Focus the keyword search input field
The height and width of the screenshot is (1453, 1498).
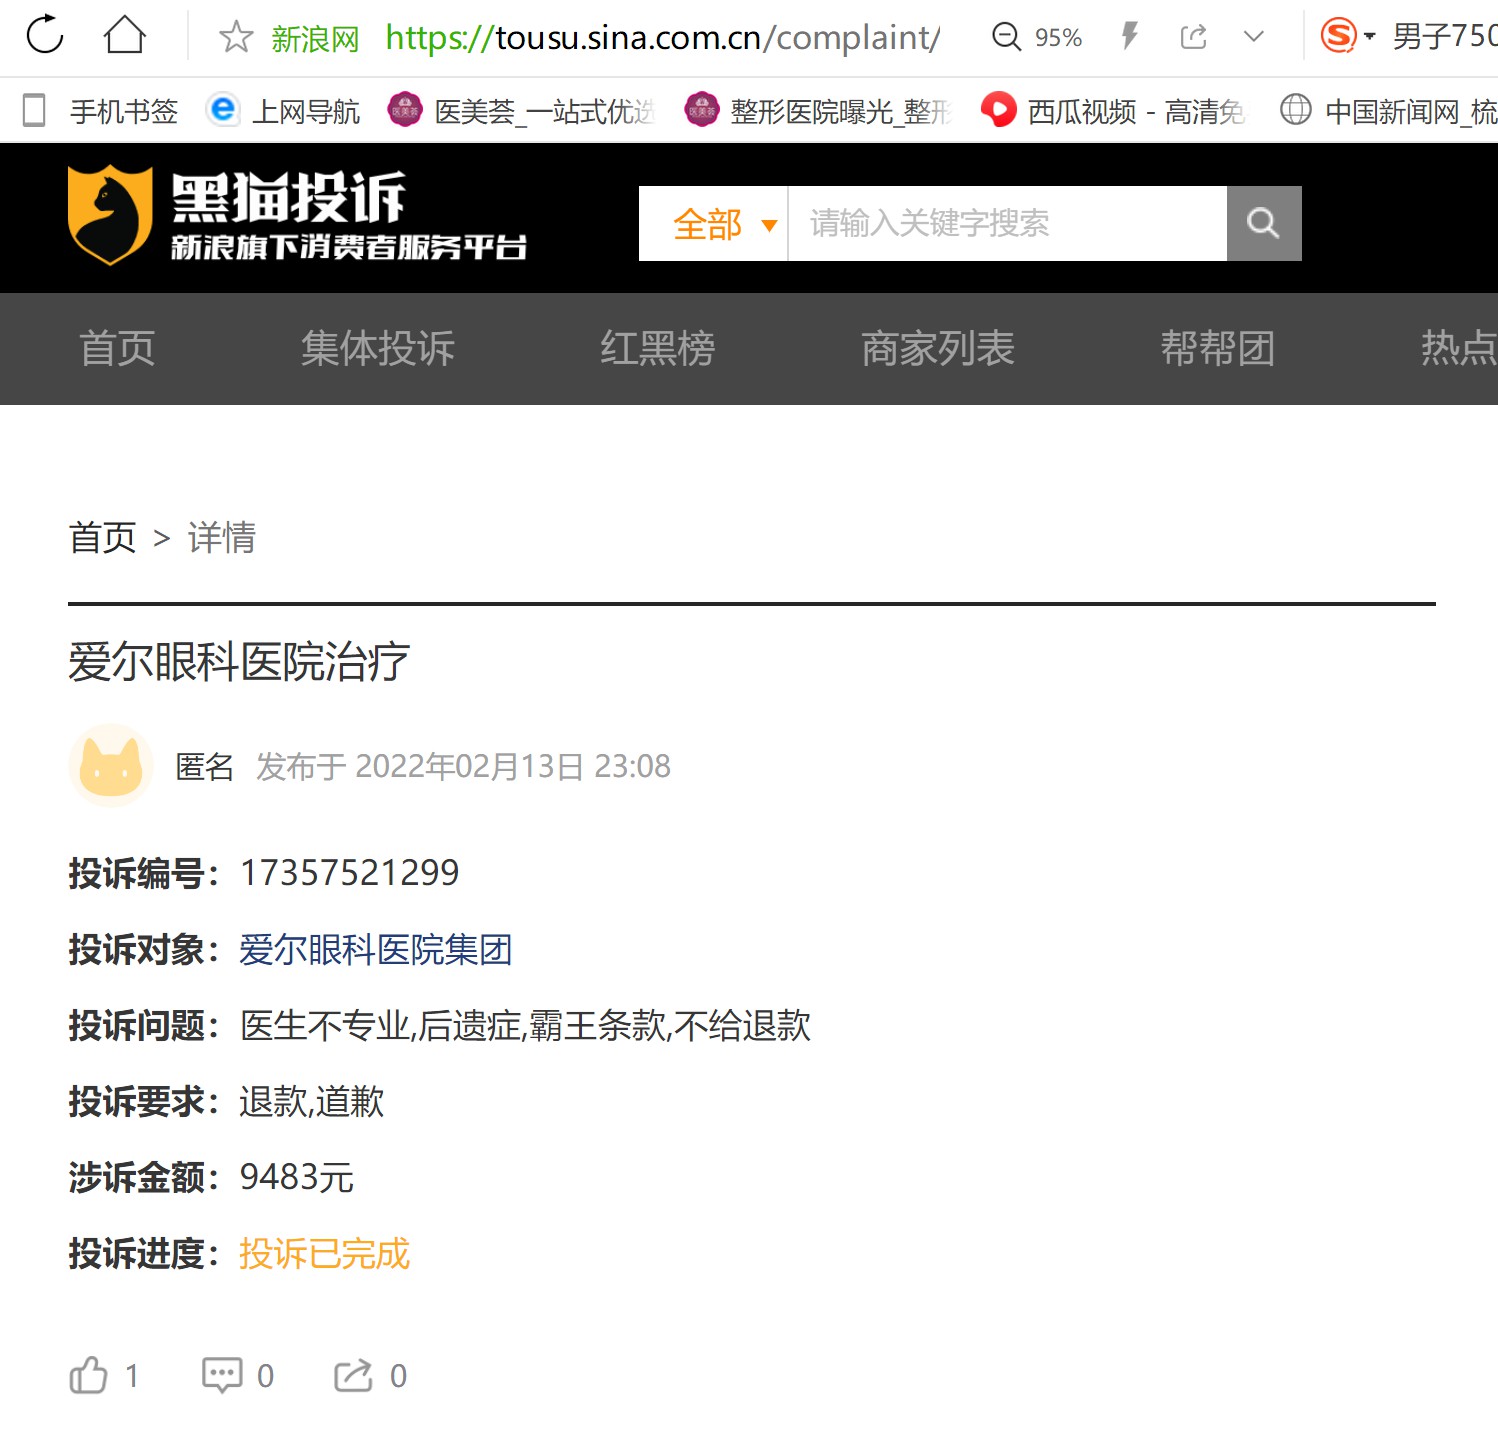[x=1007, y=224]
